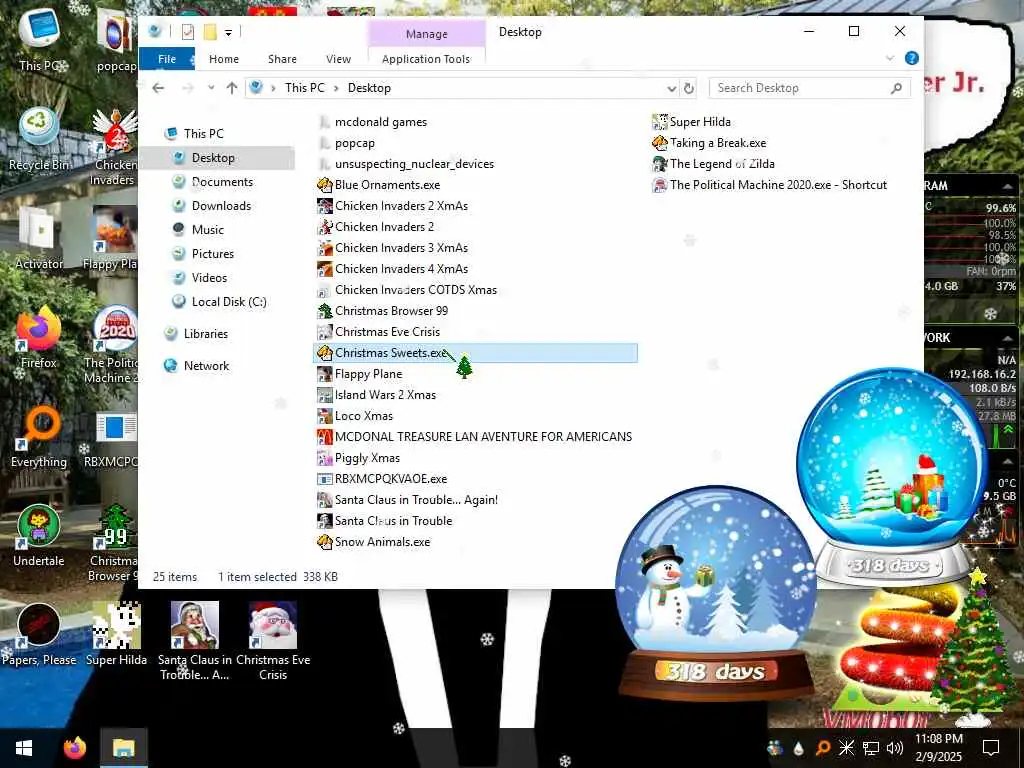Click Search Desktop input field
Screen dimensions: 1024x768
pyautogui.click(x=810, y=88)
